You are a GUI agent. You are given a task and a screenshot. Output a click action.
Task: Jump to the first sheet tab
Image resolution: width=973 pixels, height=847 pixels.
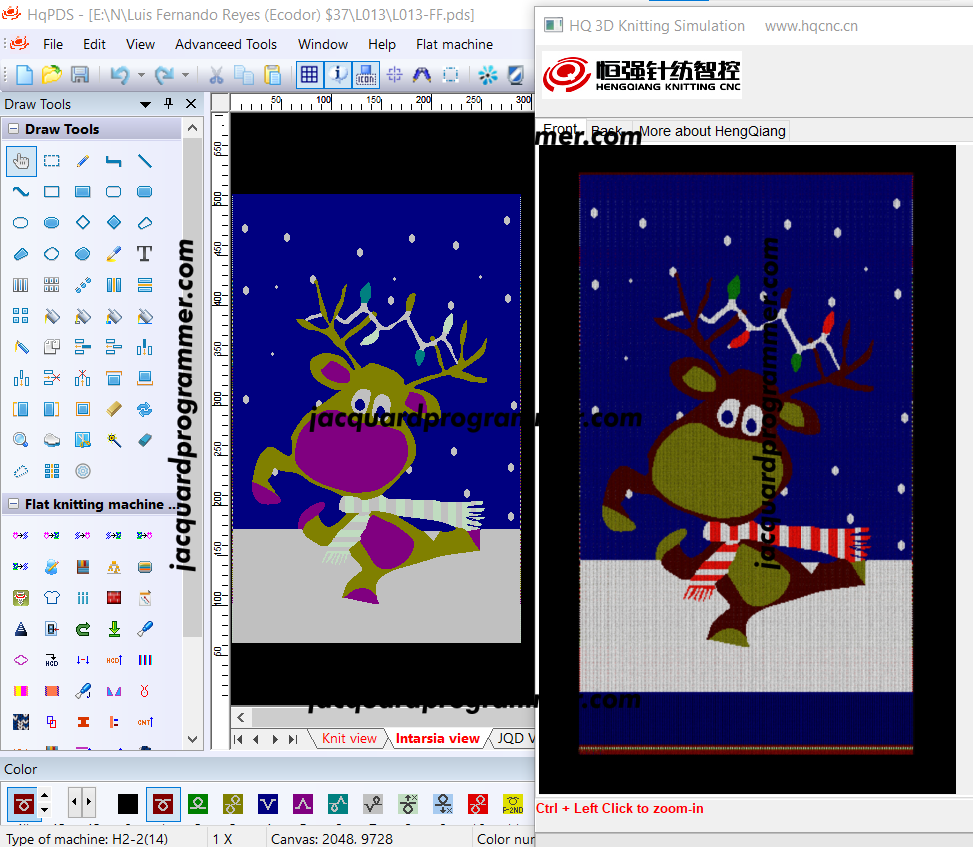(238, 739)
